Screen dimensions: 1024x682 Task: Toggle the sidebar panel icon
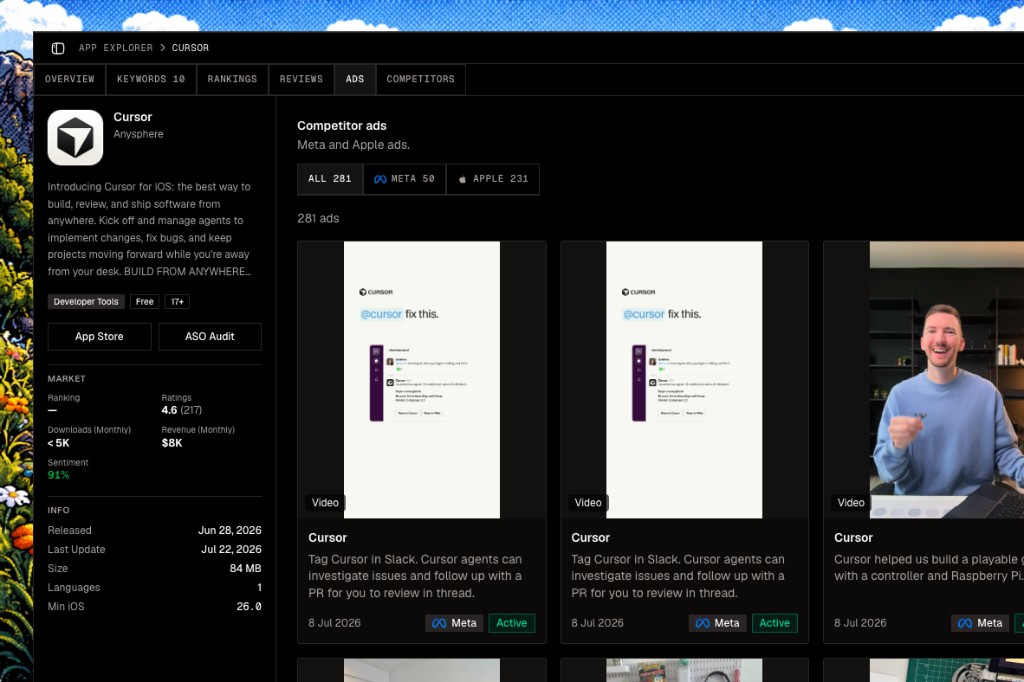coord(58,48)
